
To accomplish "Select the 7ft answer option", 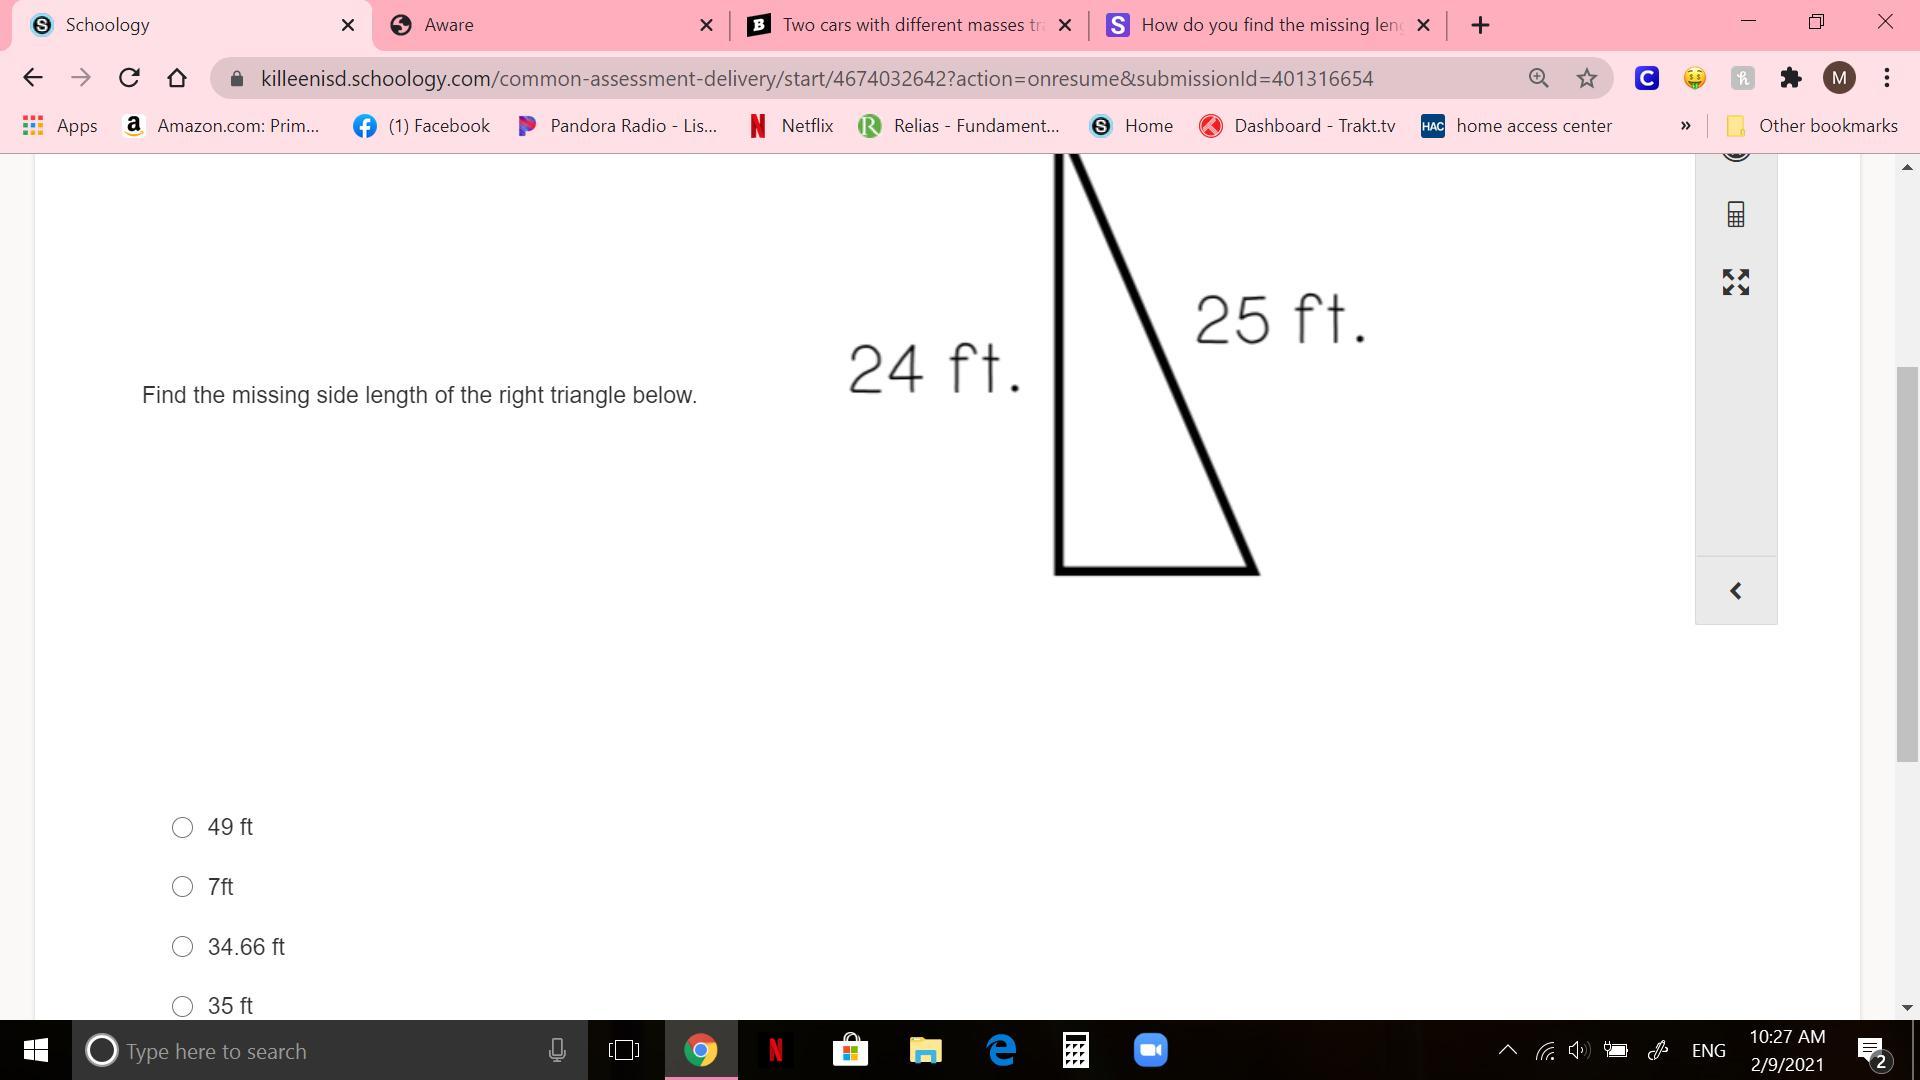I will click(182, 887).
